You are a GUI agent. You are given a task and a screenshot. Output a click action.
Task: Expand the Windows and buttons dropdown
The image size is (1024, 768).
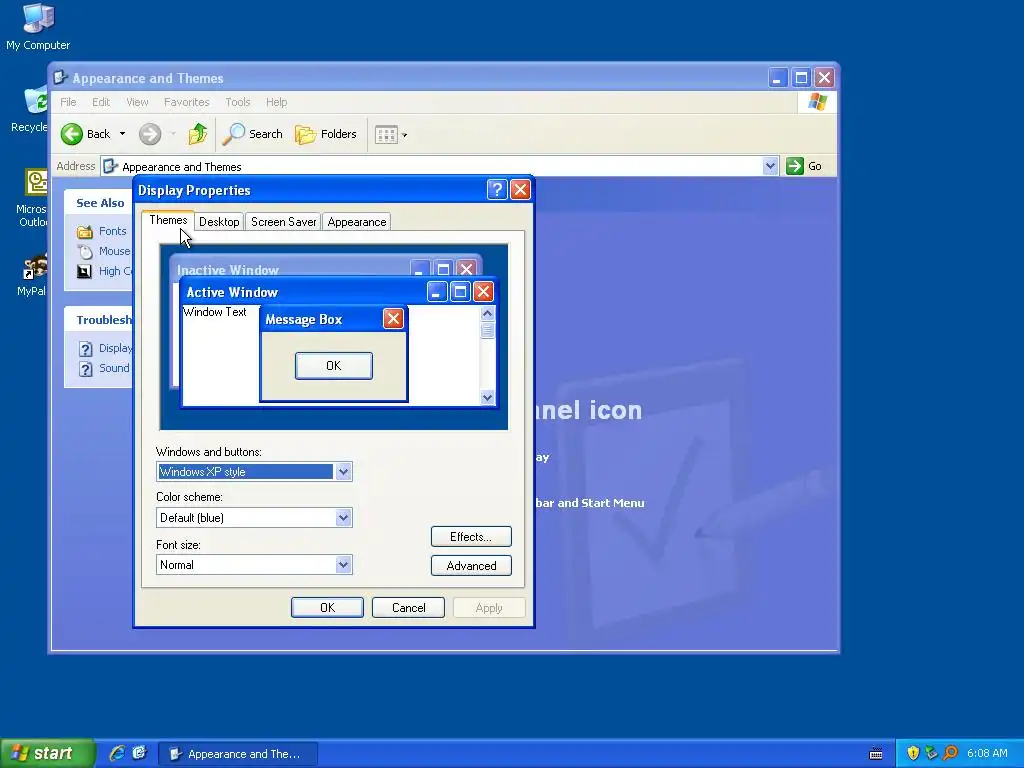pyautogui.click(x=344, y=472)
